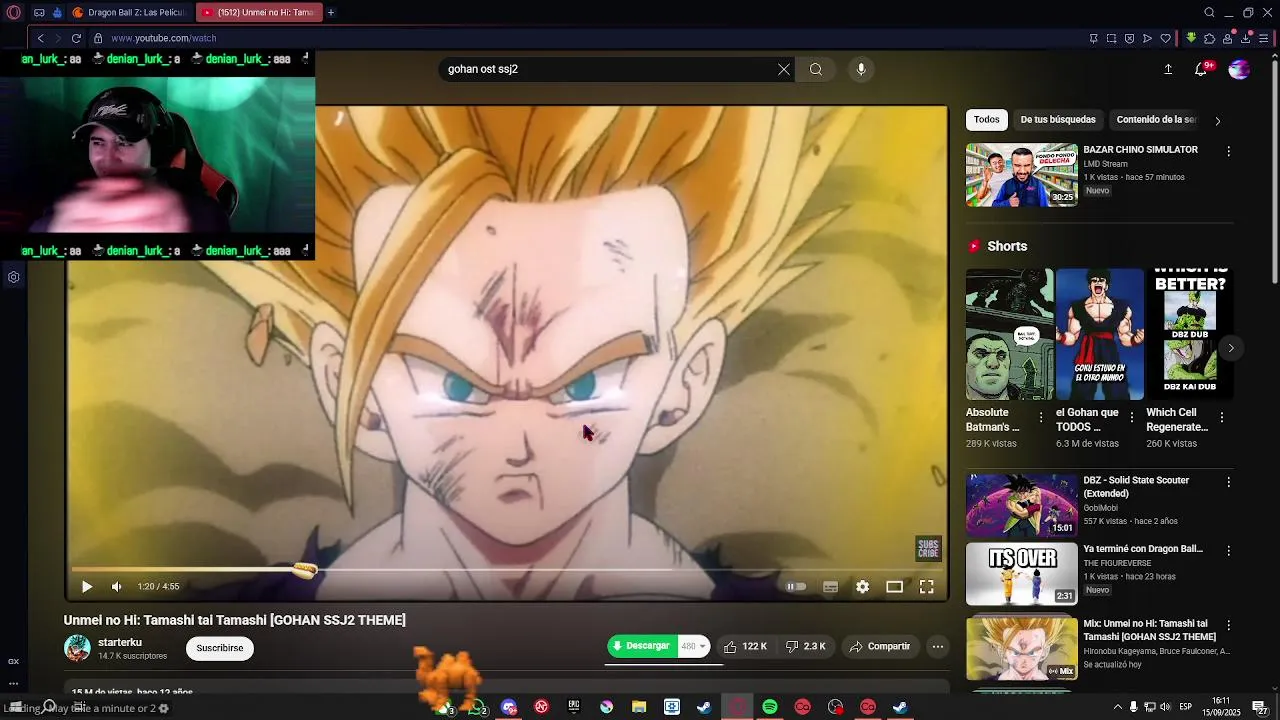1280x720 pixels.
Task: Open options for 'Which Cell Regenerate' short
Action: point(1222,417)
